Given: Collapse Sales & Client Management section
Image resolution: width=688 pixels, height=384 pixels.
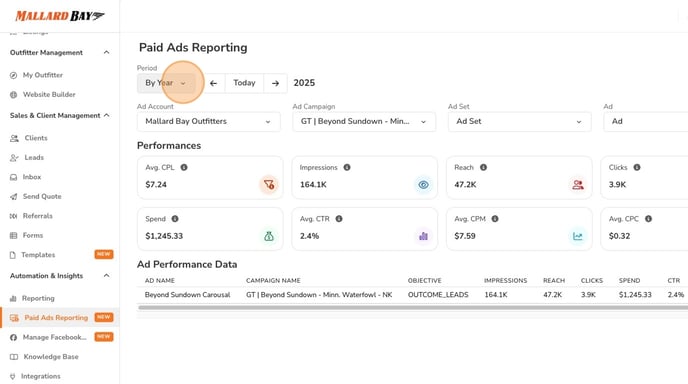Looking at the screenshot, I should (x=106, y=115).
